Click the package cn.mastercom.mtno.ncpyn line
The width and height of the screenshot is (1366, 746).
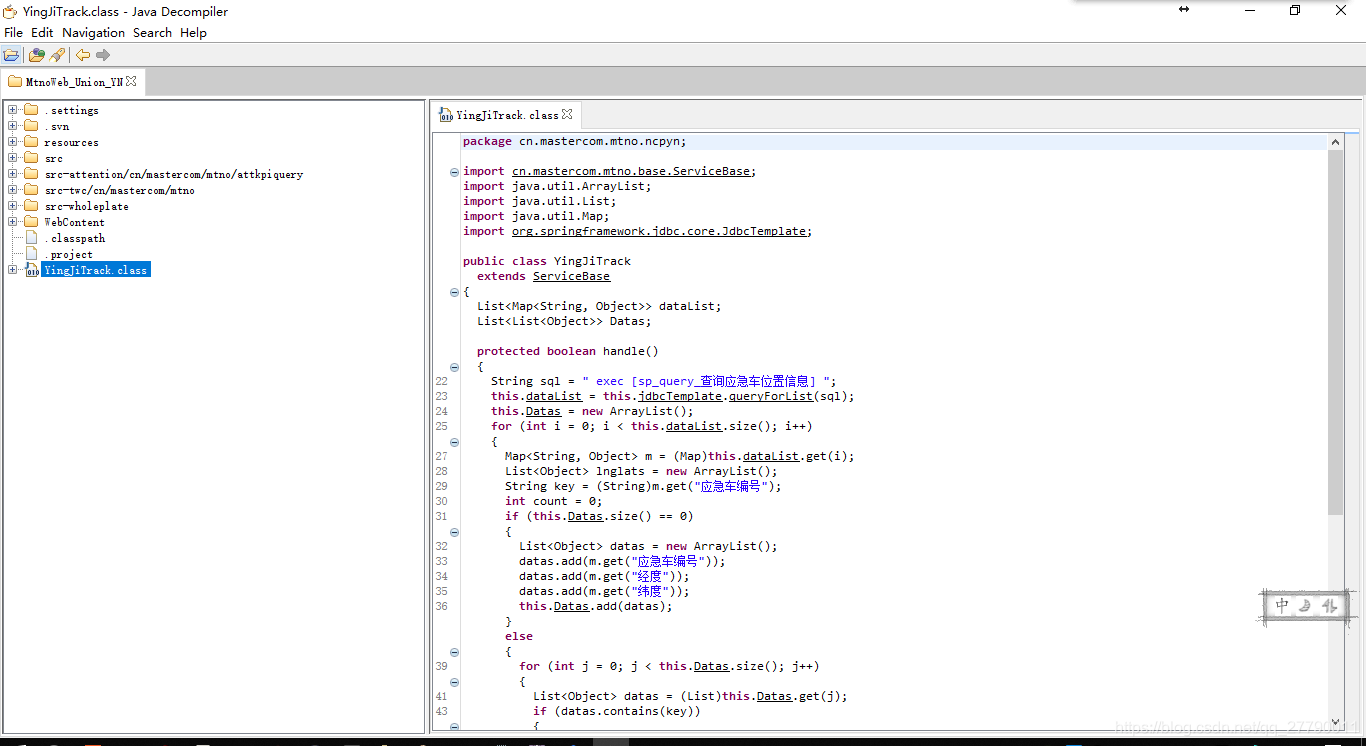pos(574,141)
